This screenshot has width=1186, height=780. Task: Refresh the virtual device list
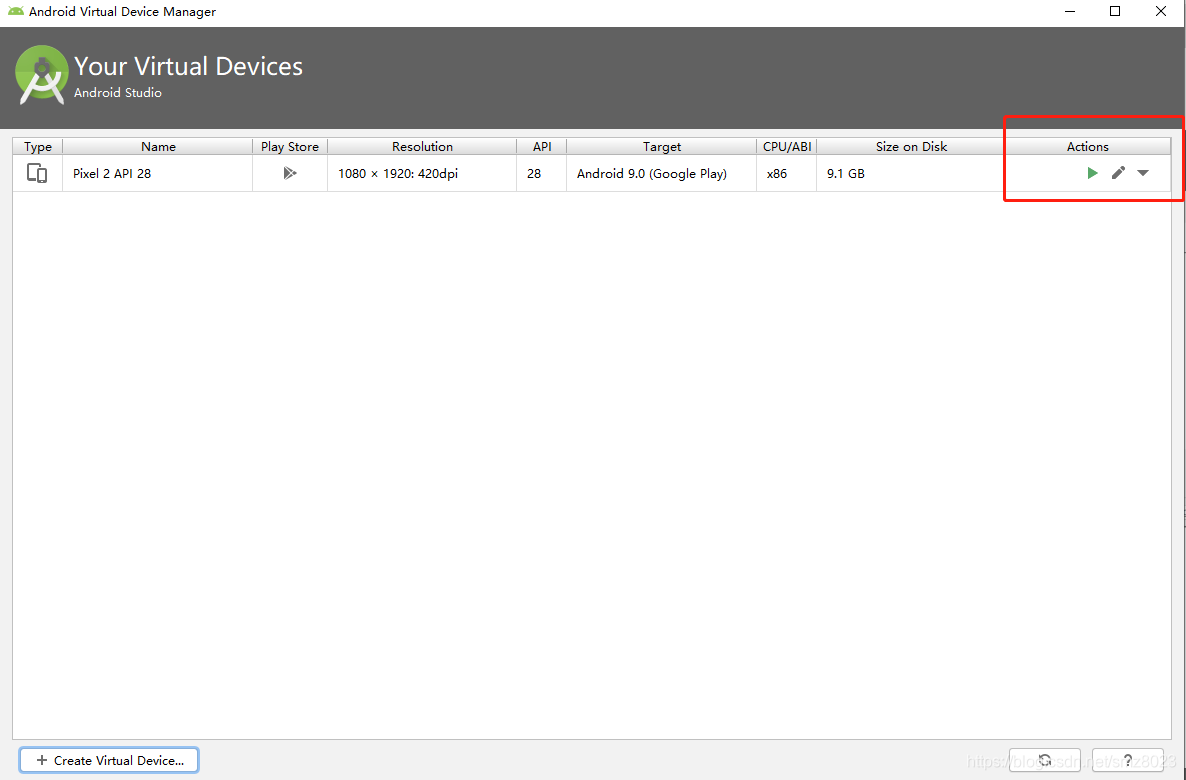point(1045,760)
